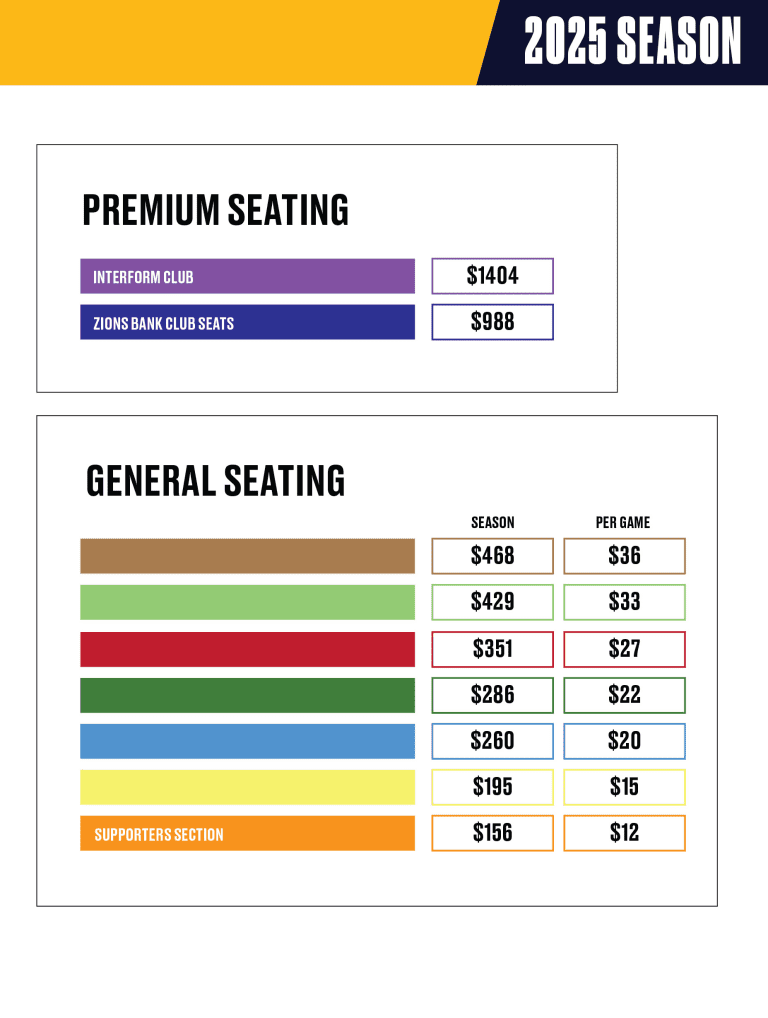Select the brown general seating bar

247,556
